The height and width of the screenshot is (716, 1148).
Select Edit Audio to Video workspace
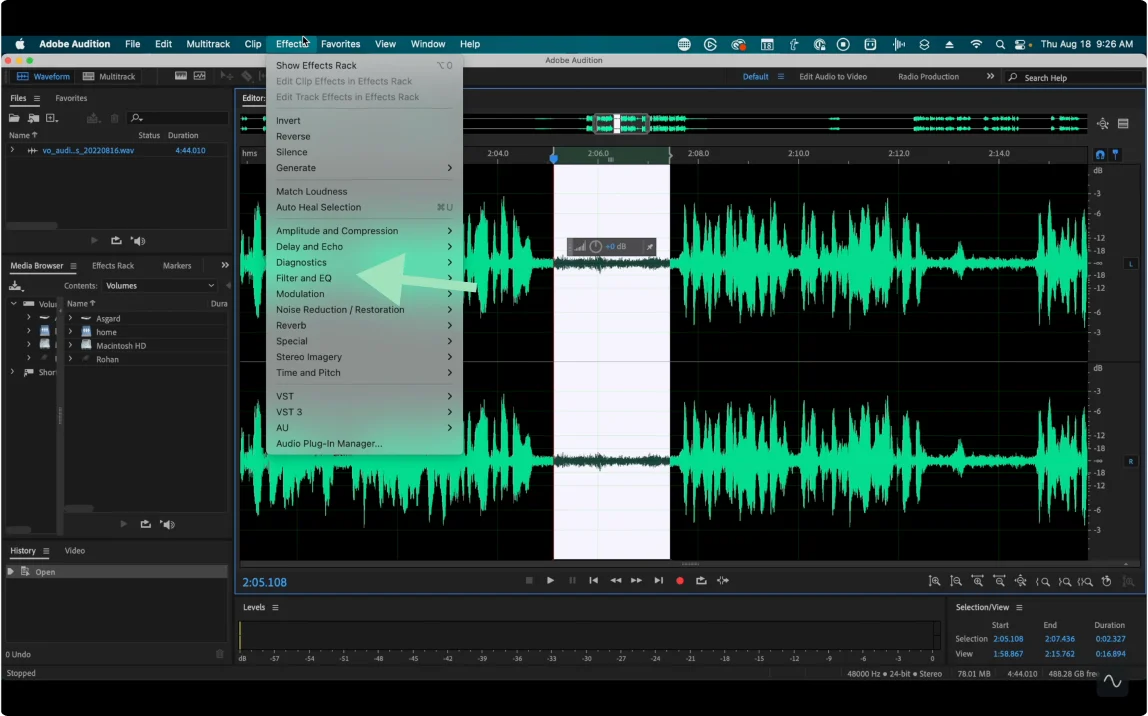tap(832, 76)
